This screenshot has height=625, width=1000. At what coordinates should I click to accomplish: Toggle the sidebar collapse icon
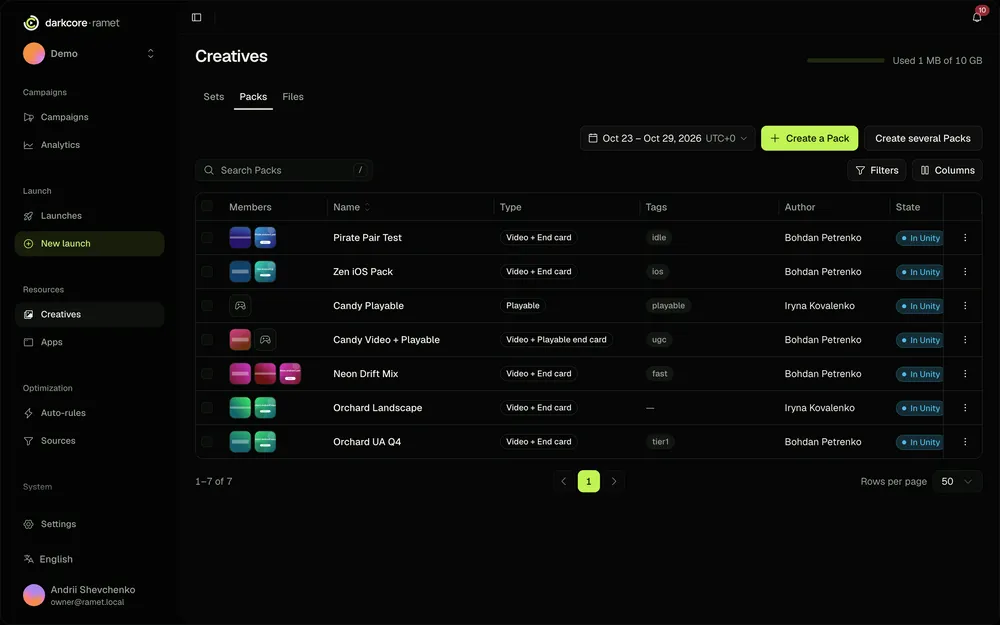(x=196, y=17)
